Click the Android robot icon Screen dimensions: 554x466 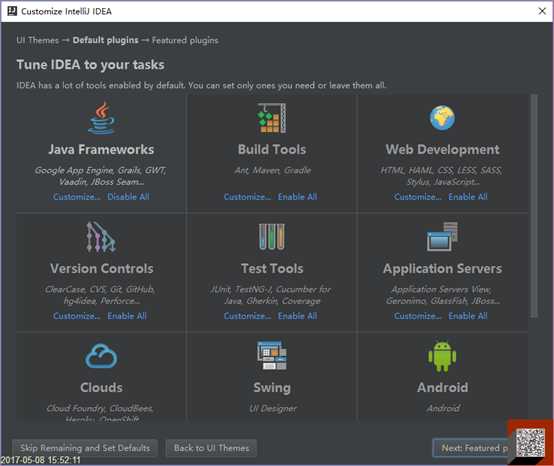tap(442, 356)
